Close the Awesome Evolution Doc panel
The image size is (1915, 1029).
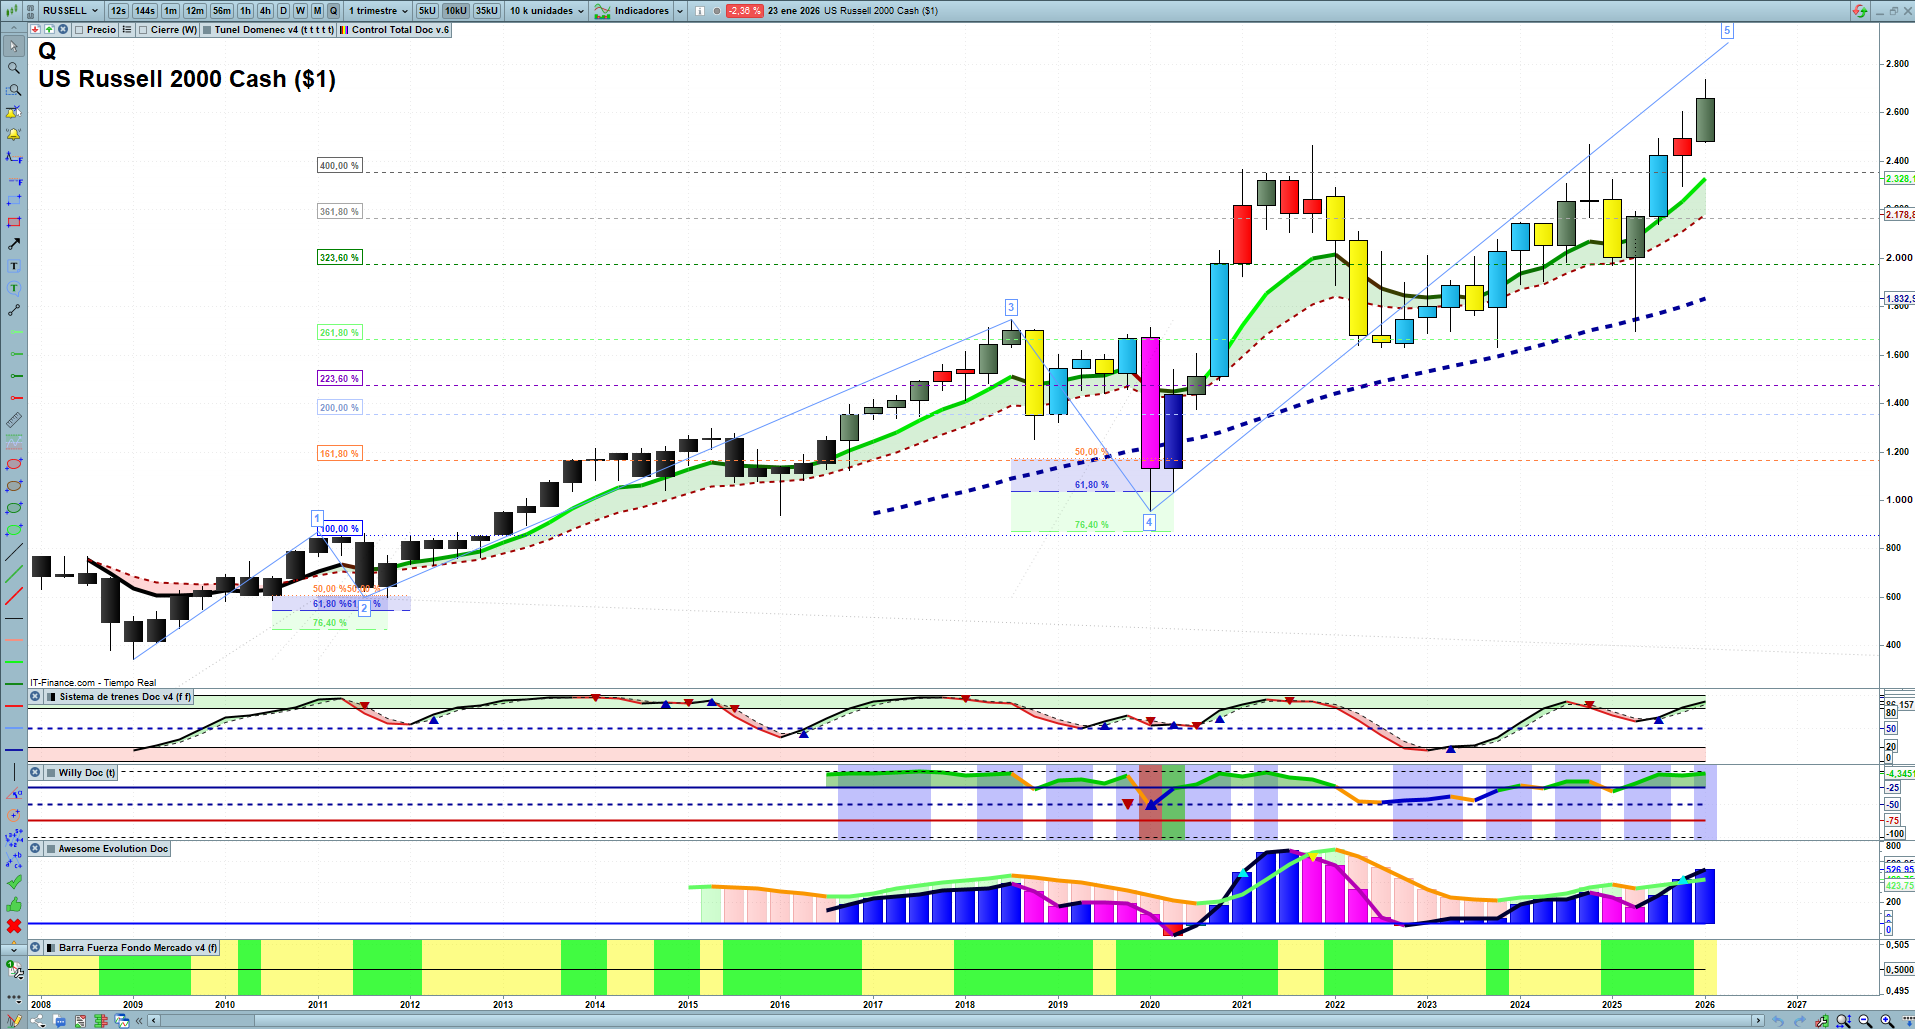click(35, 849)
